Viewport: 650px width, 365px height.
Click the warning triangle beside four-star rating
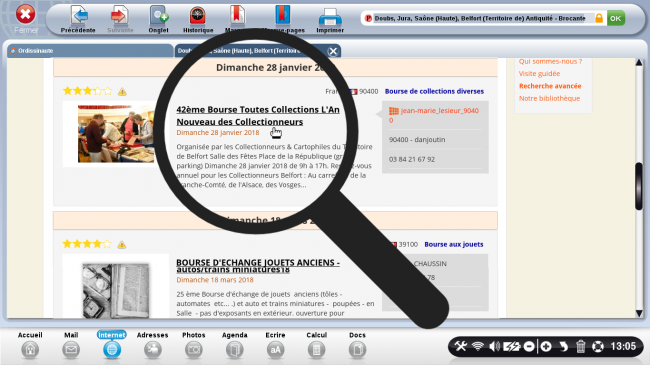(x=121, y=245)
